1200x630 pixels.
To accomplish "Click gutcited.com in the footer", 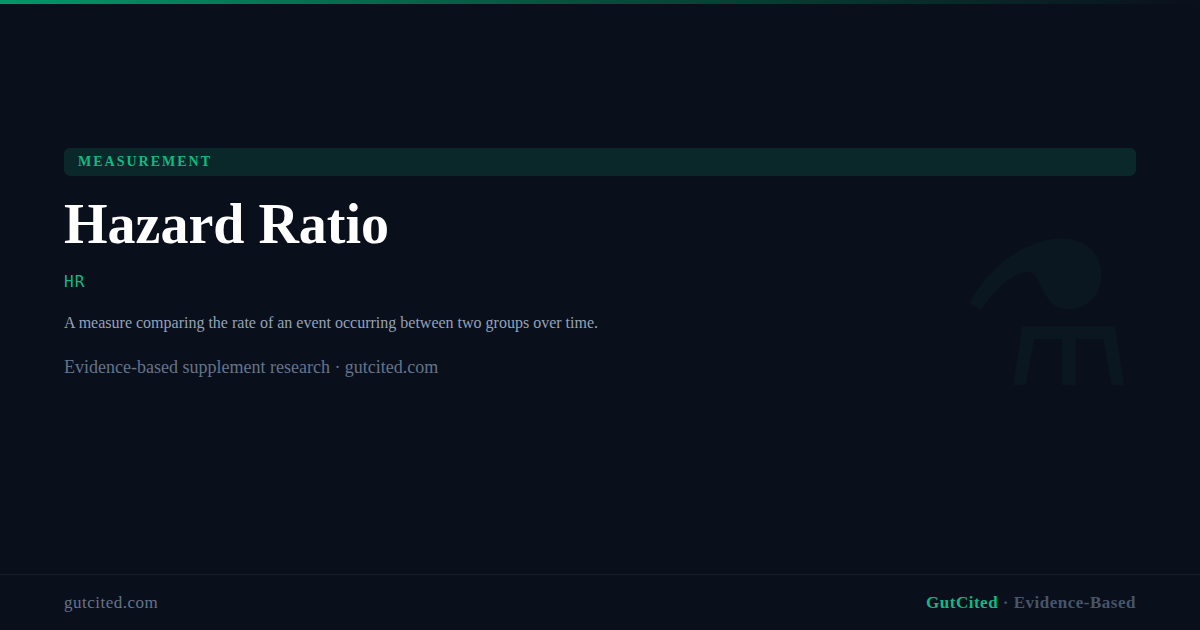I will [x=111, y=603].
